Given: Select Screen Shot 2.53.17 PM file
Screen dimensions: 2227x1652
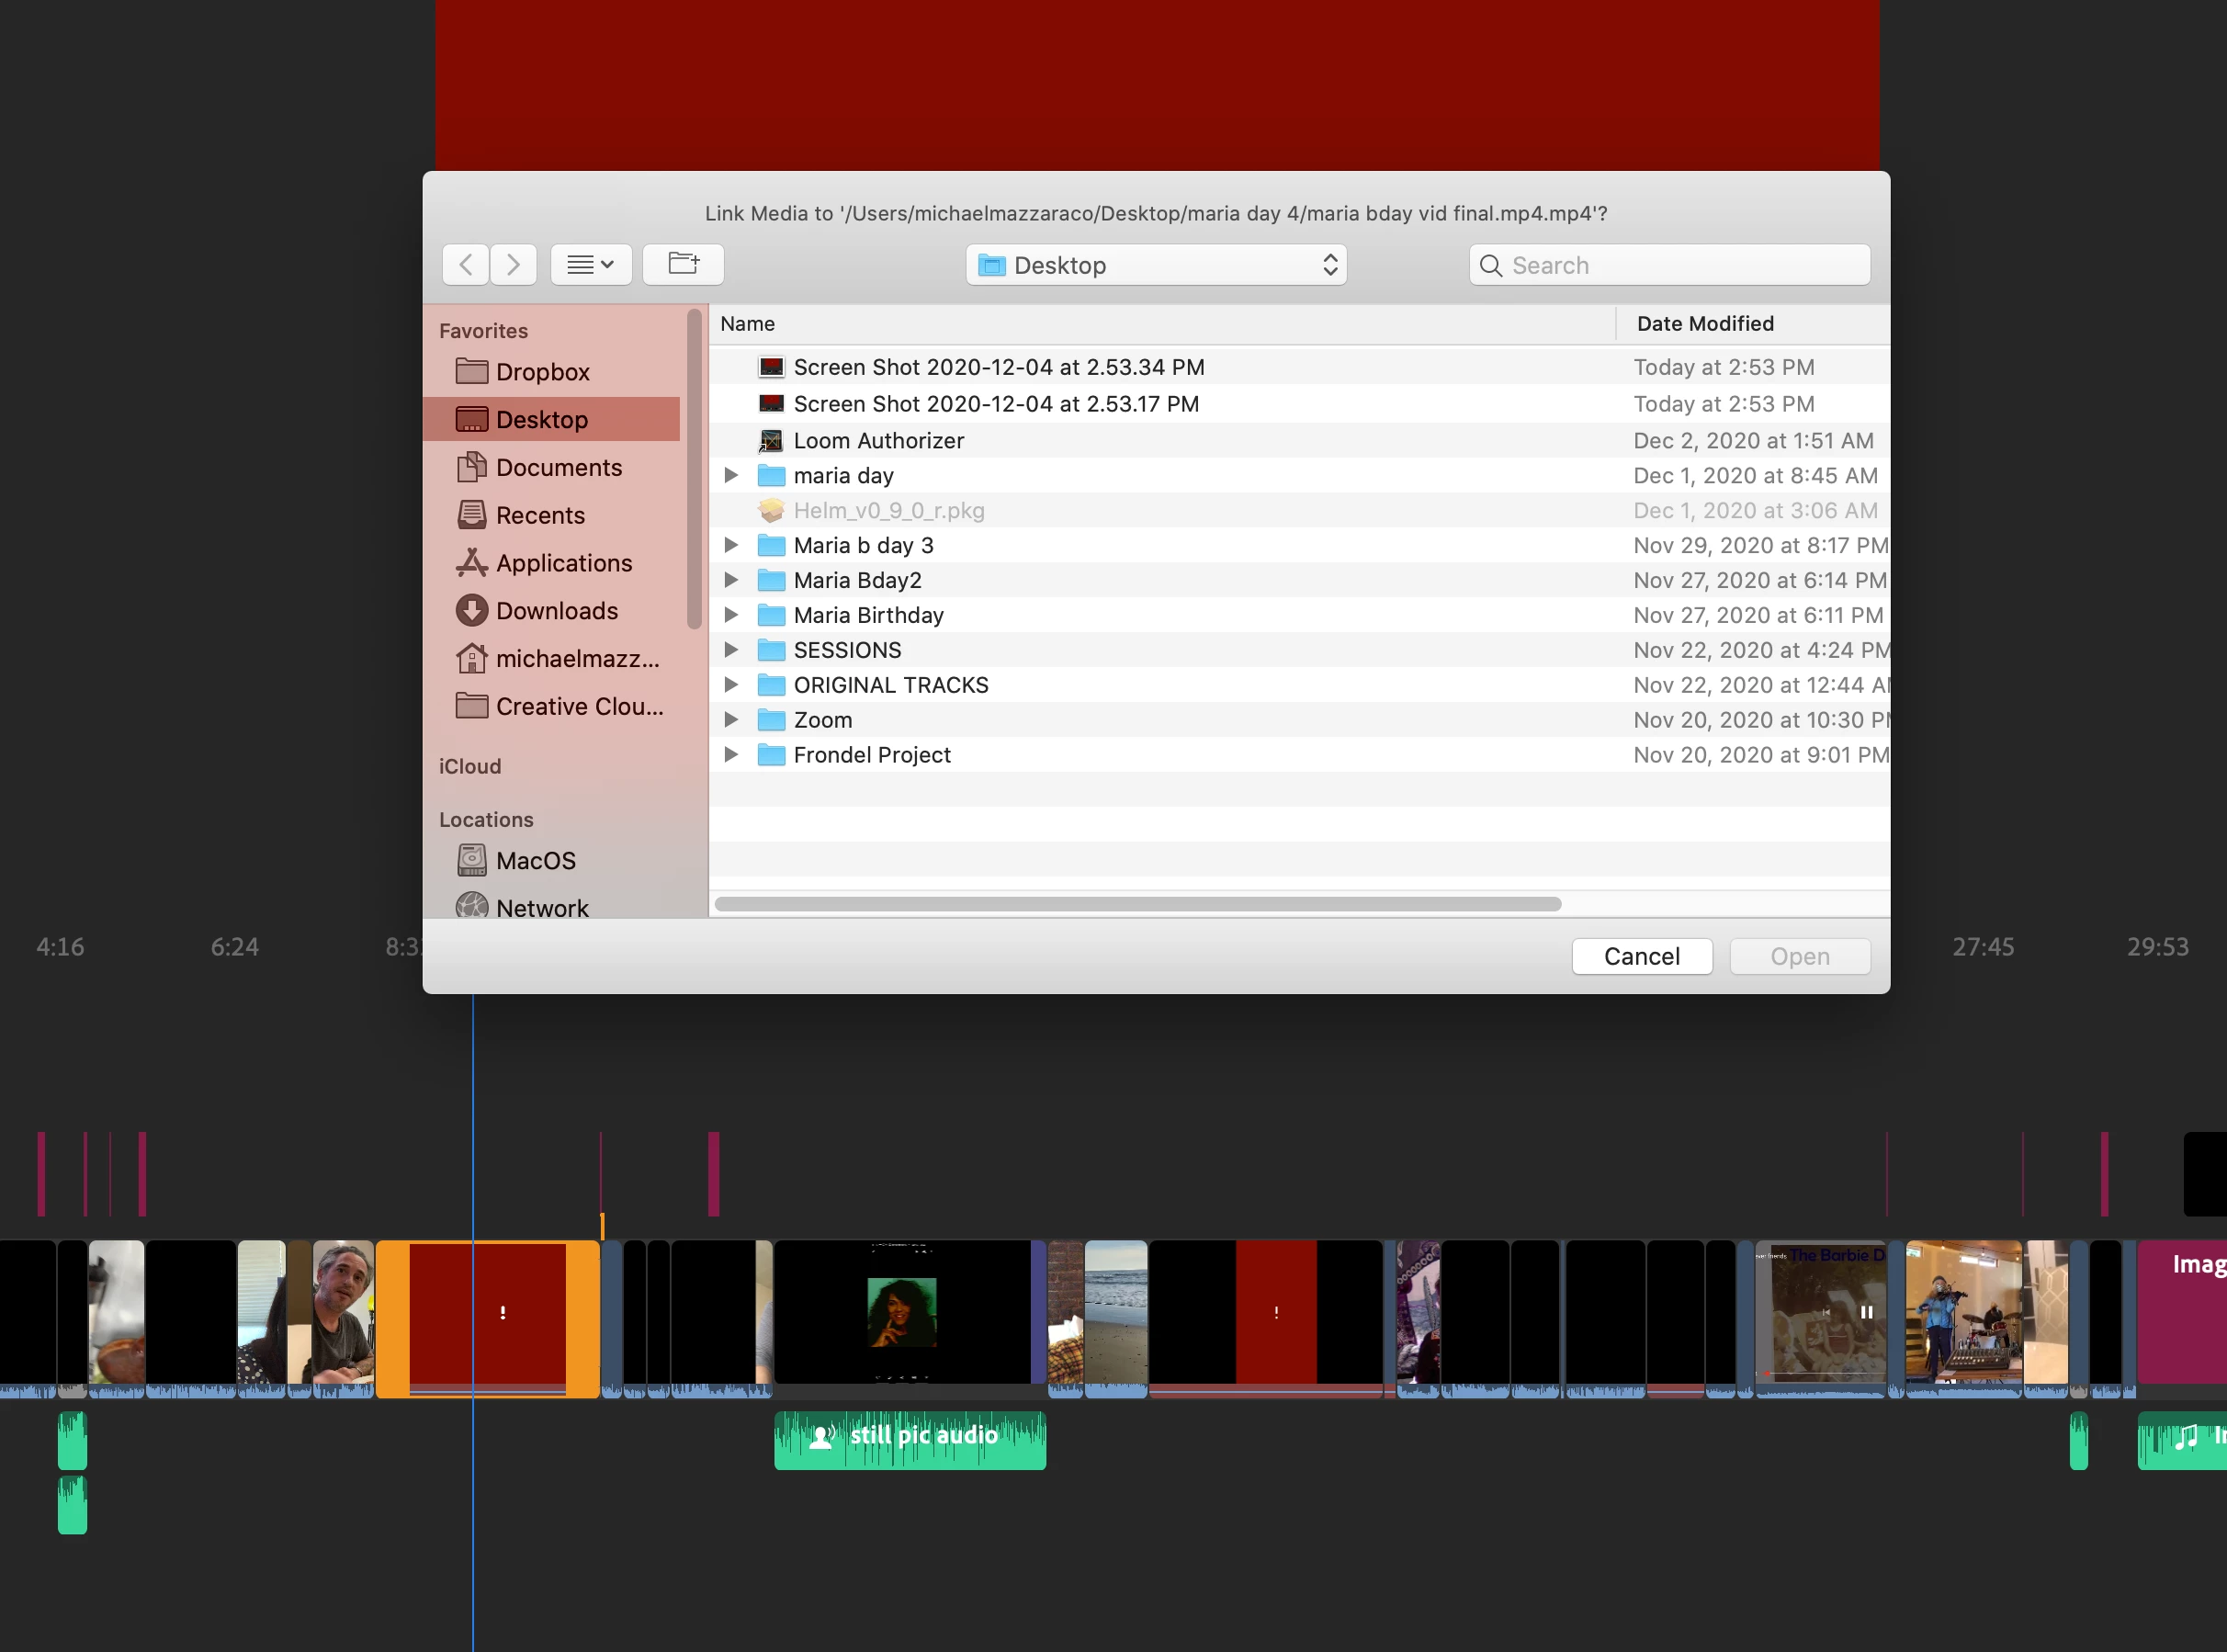Looking at the screenshot, I should click(995, 404).
